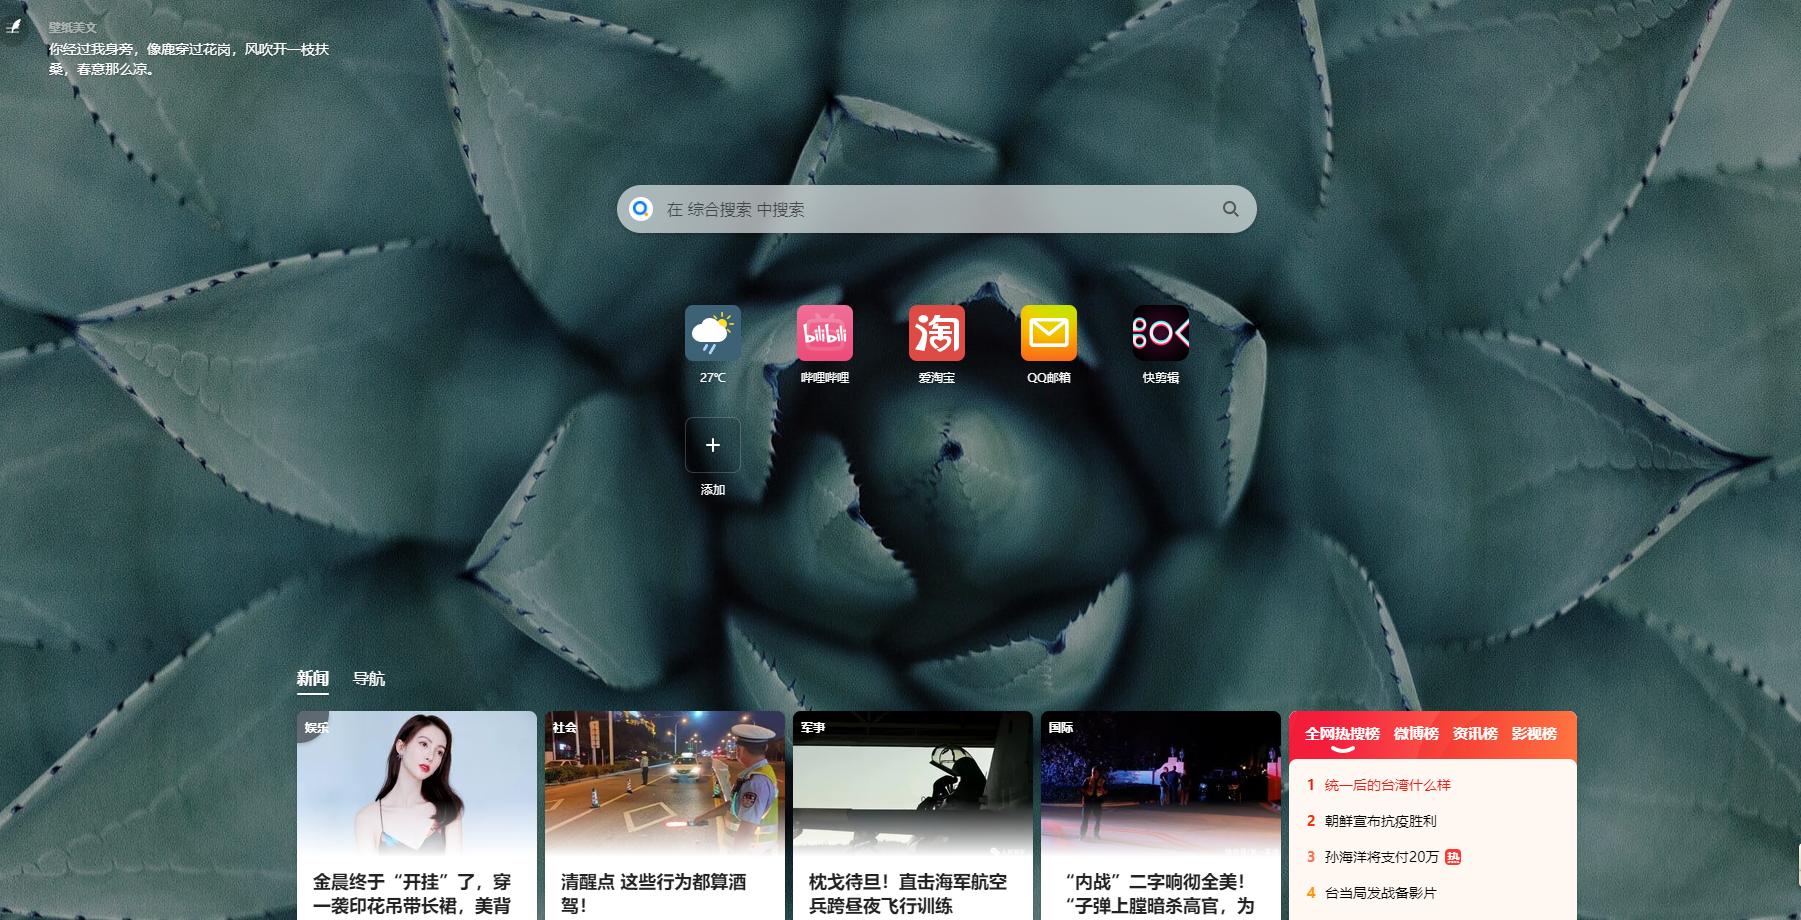Open the 军事 news card image
Viewport: 1801px width, 920px height.
913,782
